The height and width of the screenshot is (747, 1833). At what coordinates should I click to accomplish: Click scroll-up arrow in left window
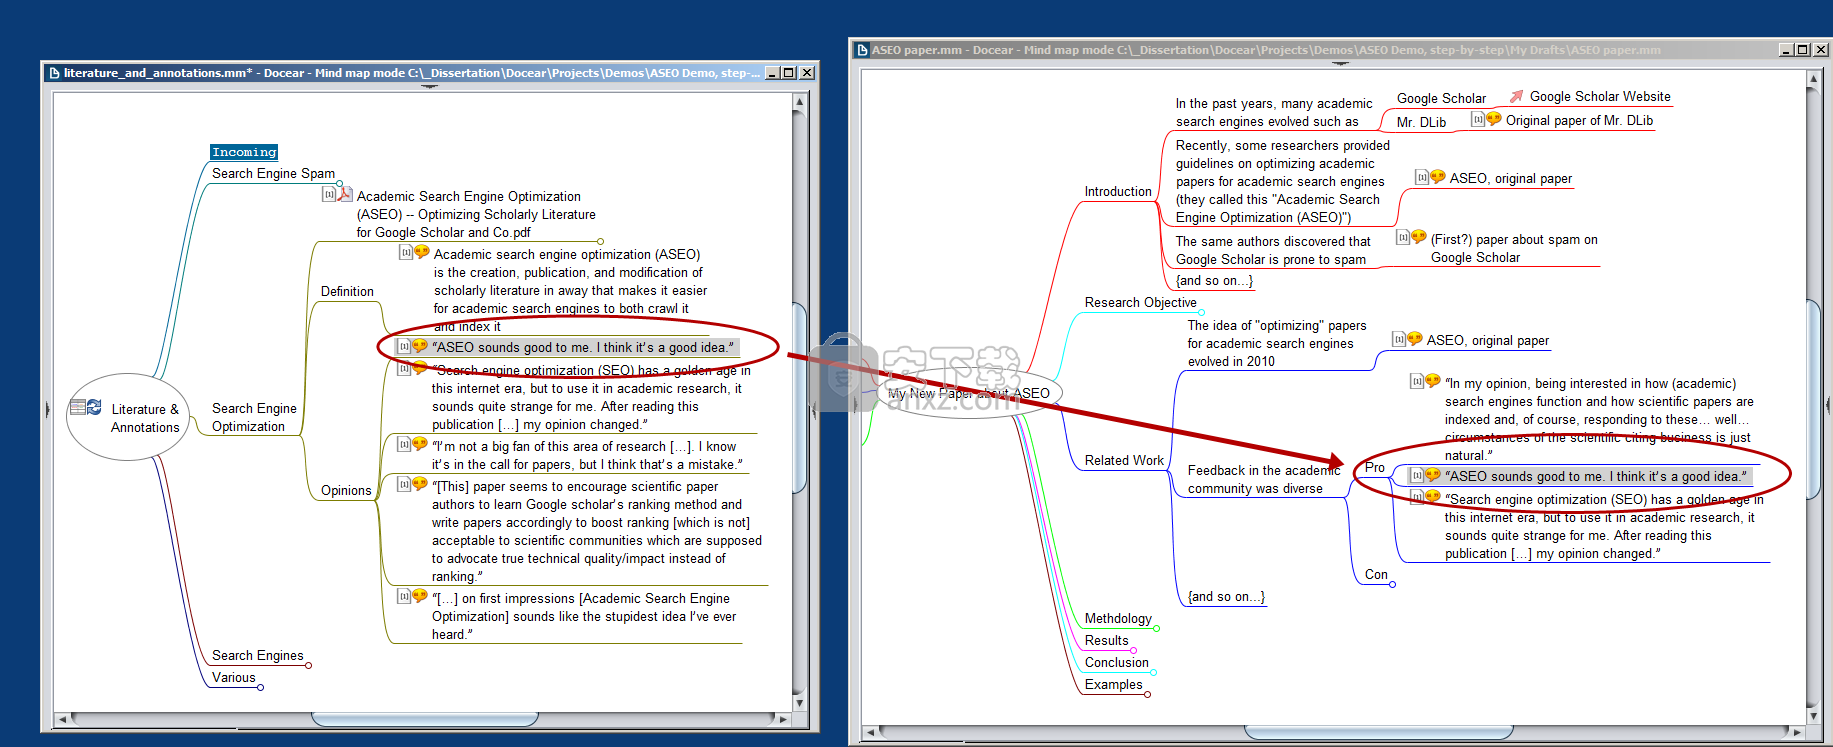tap(799, 101)
